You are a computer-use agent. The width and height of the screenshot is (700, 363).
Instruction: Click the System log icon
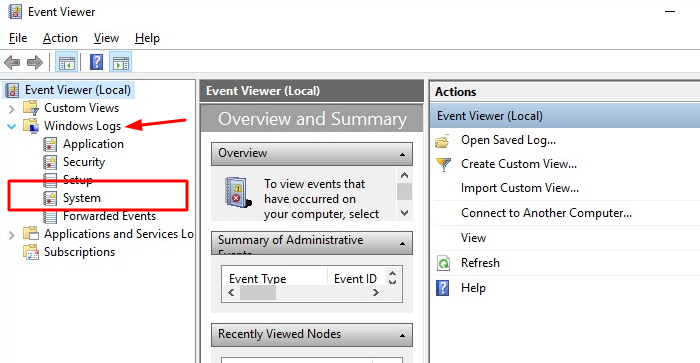50,198
